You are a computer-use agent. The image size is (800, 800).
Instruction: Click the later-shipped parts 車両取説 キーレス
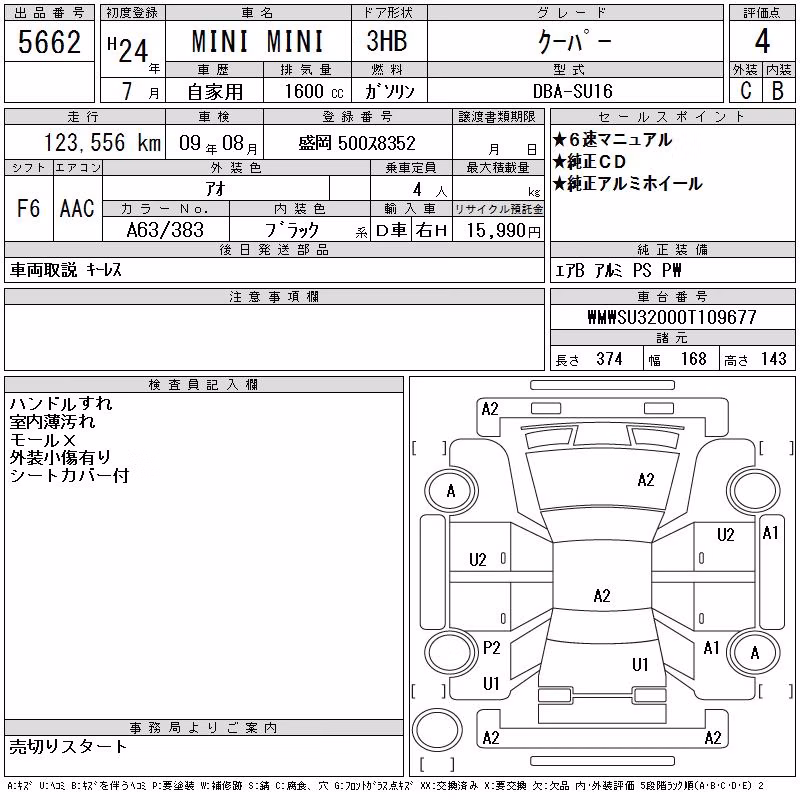(65, 270)
